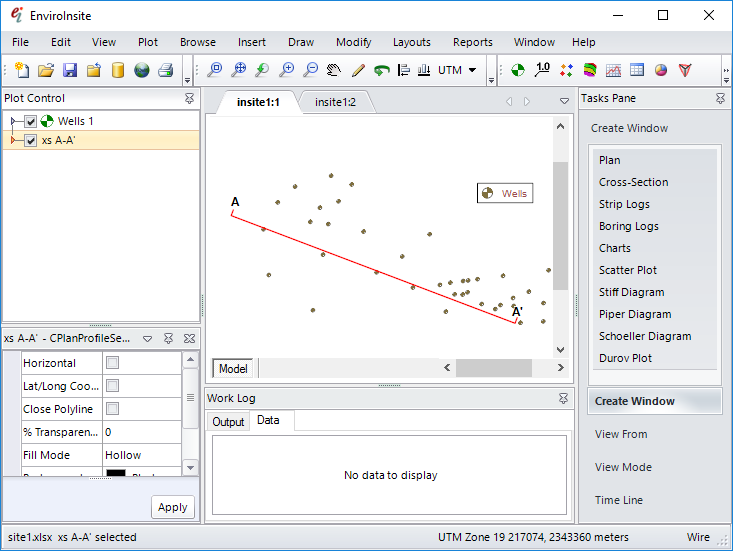Open file using the folder icon
The width and height of the screenshot is (733, 551).
46,70
